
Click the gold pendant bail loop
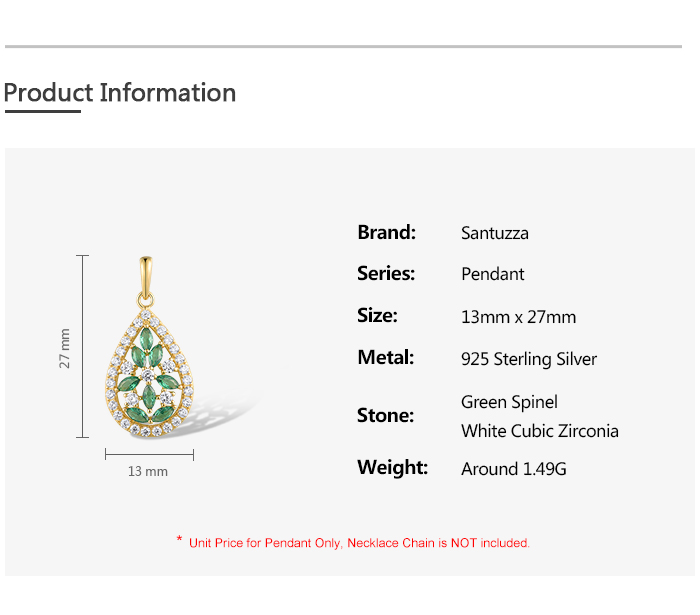[x=146, y=279]
